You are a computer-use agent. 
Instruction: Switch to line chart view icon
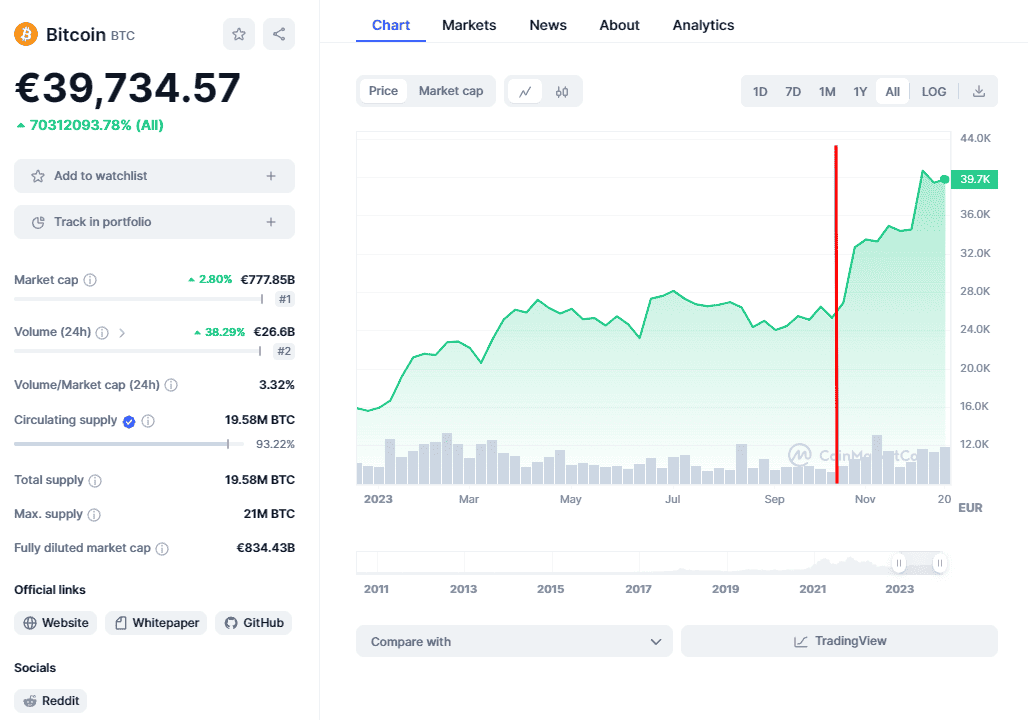point(525,91)
